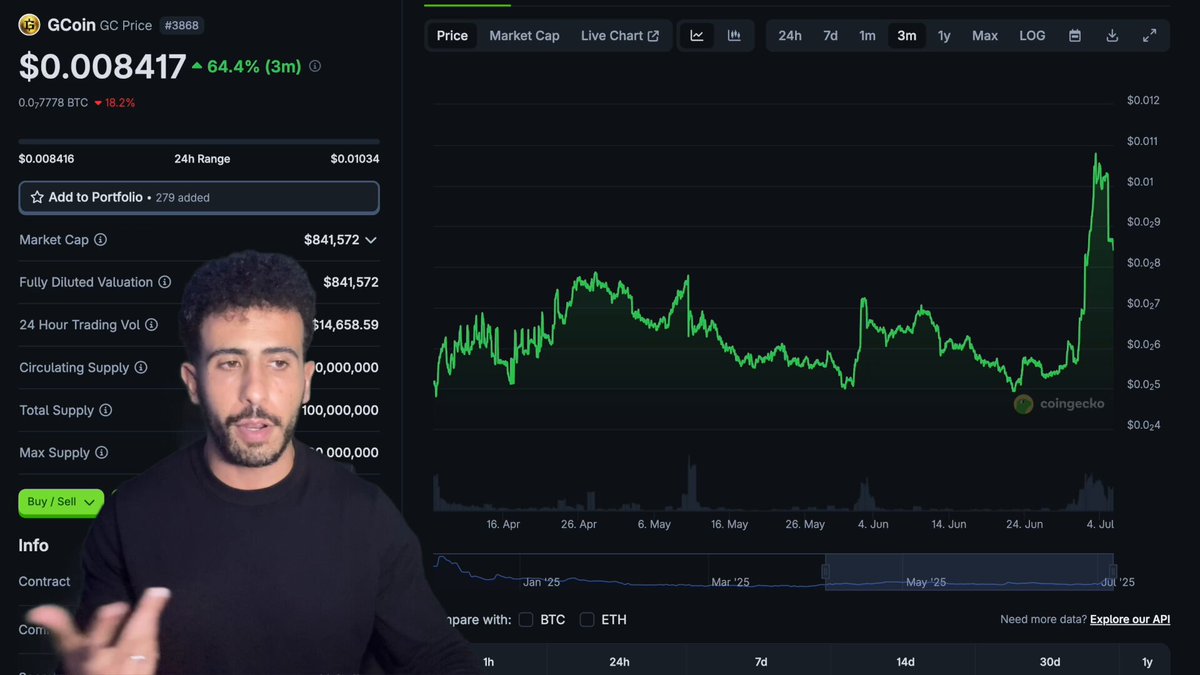Viewport: 1200px width, 675px height.
Task: Click the 30d column header
Action: [1050, 662]
